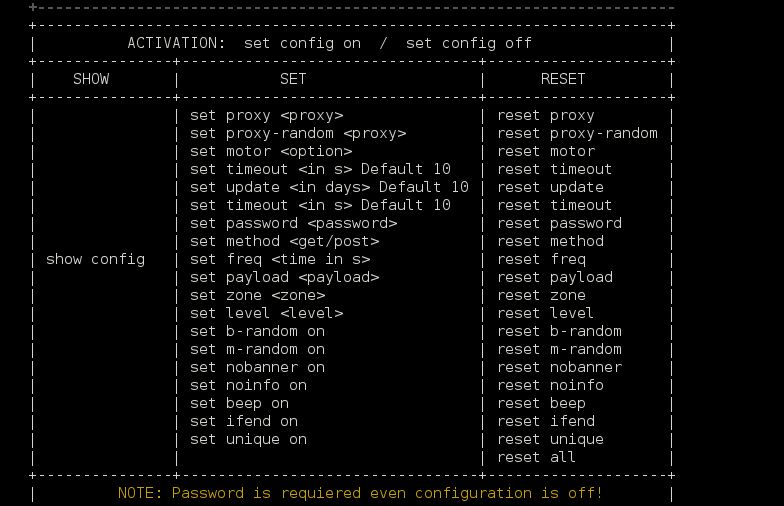
Task: Click 'set proxy <proxy>' command line
Action: coord(266,115)
